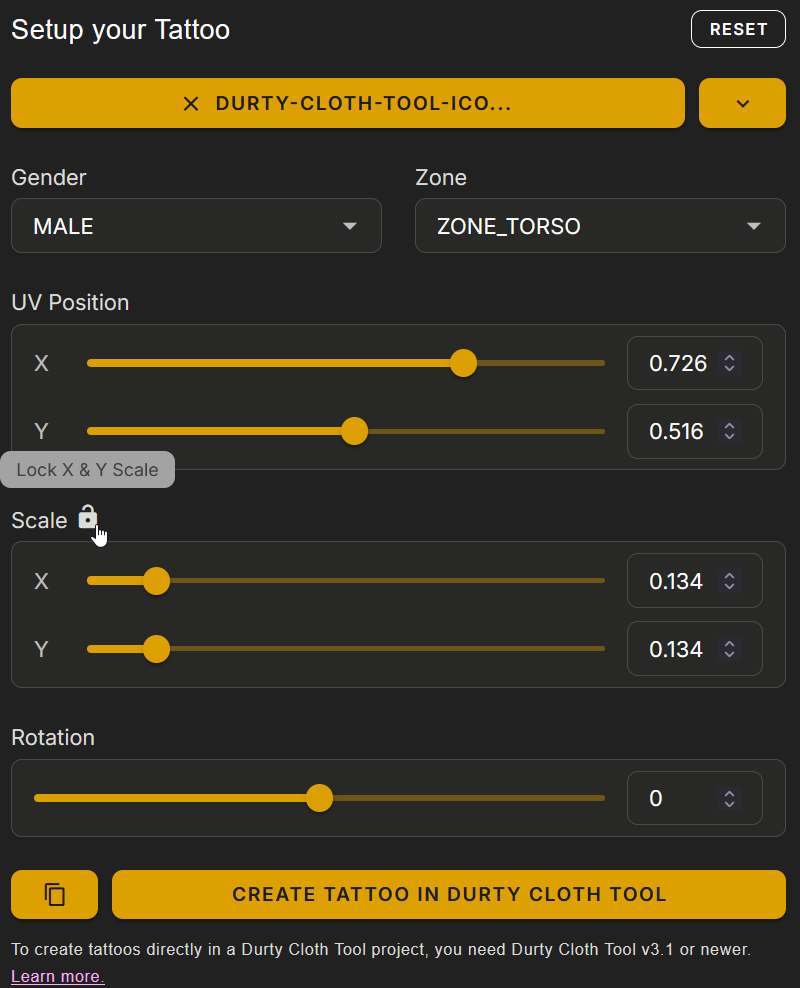
Task: Click the Scale X stepper arrows
Action: click(x=730, y=581)
